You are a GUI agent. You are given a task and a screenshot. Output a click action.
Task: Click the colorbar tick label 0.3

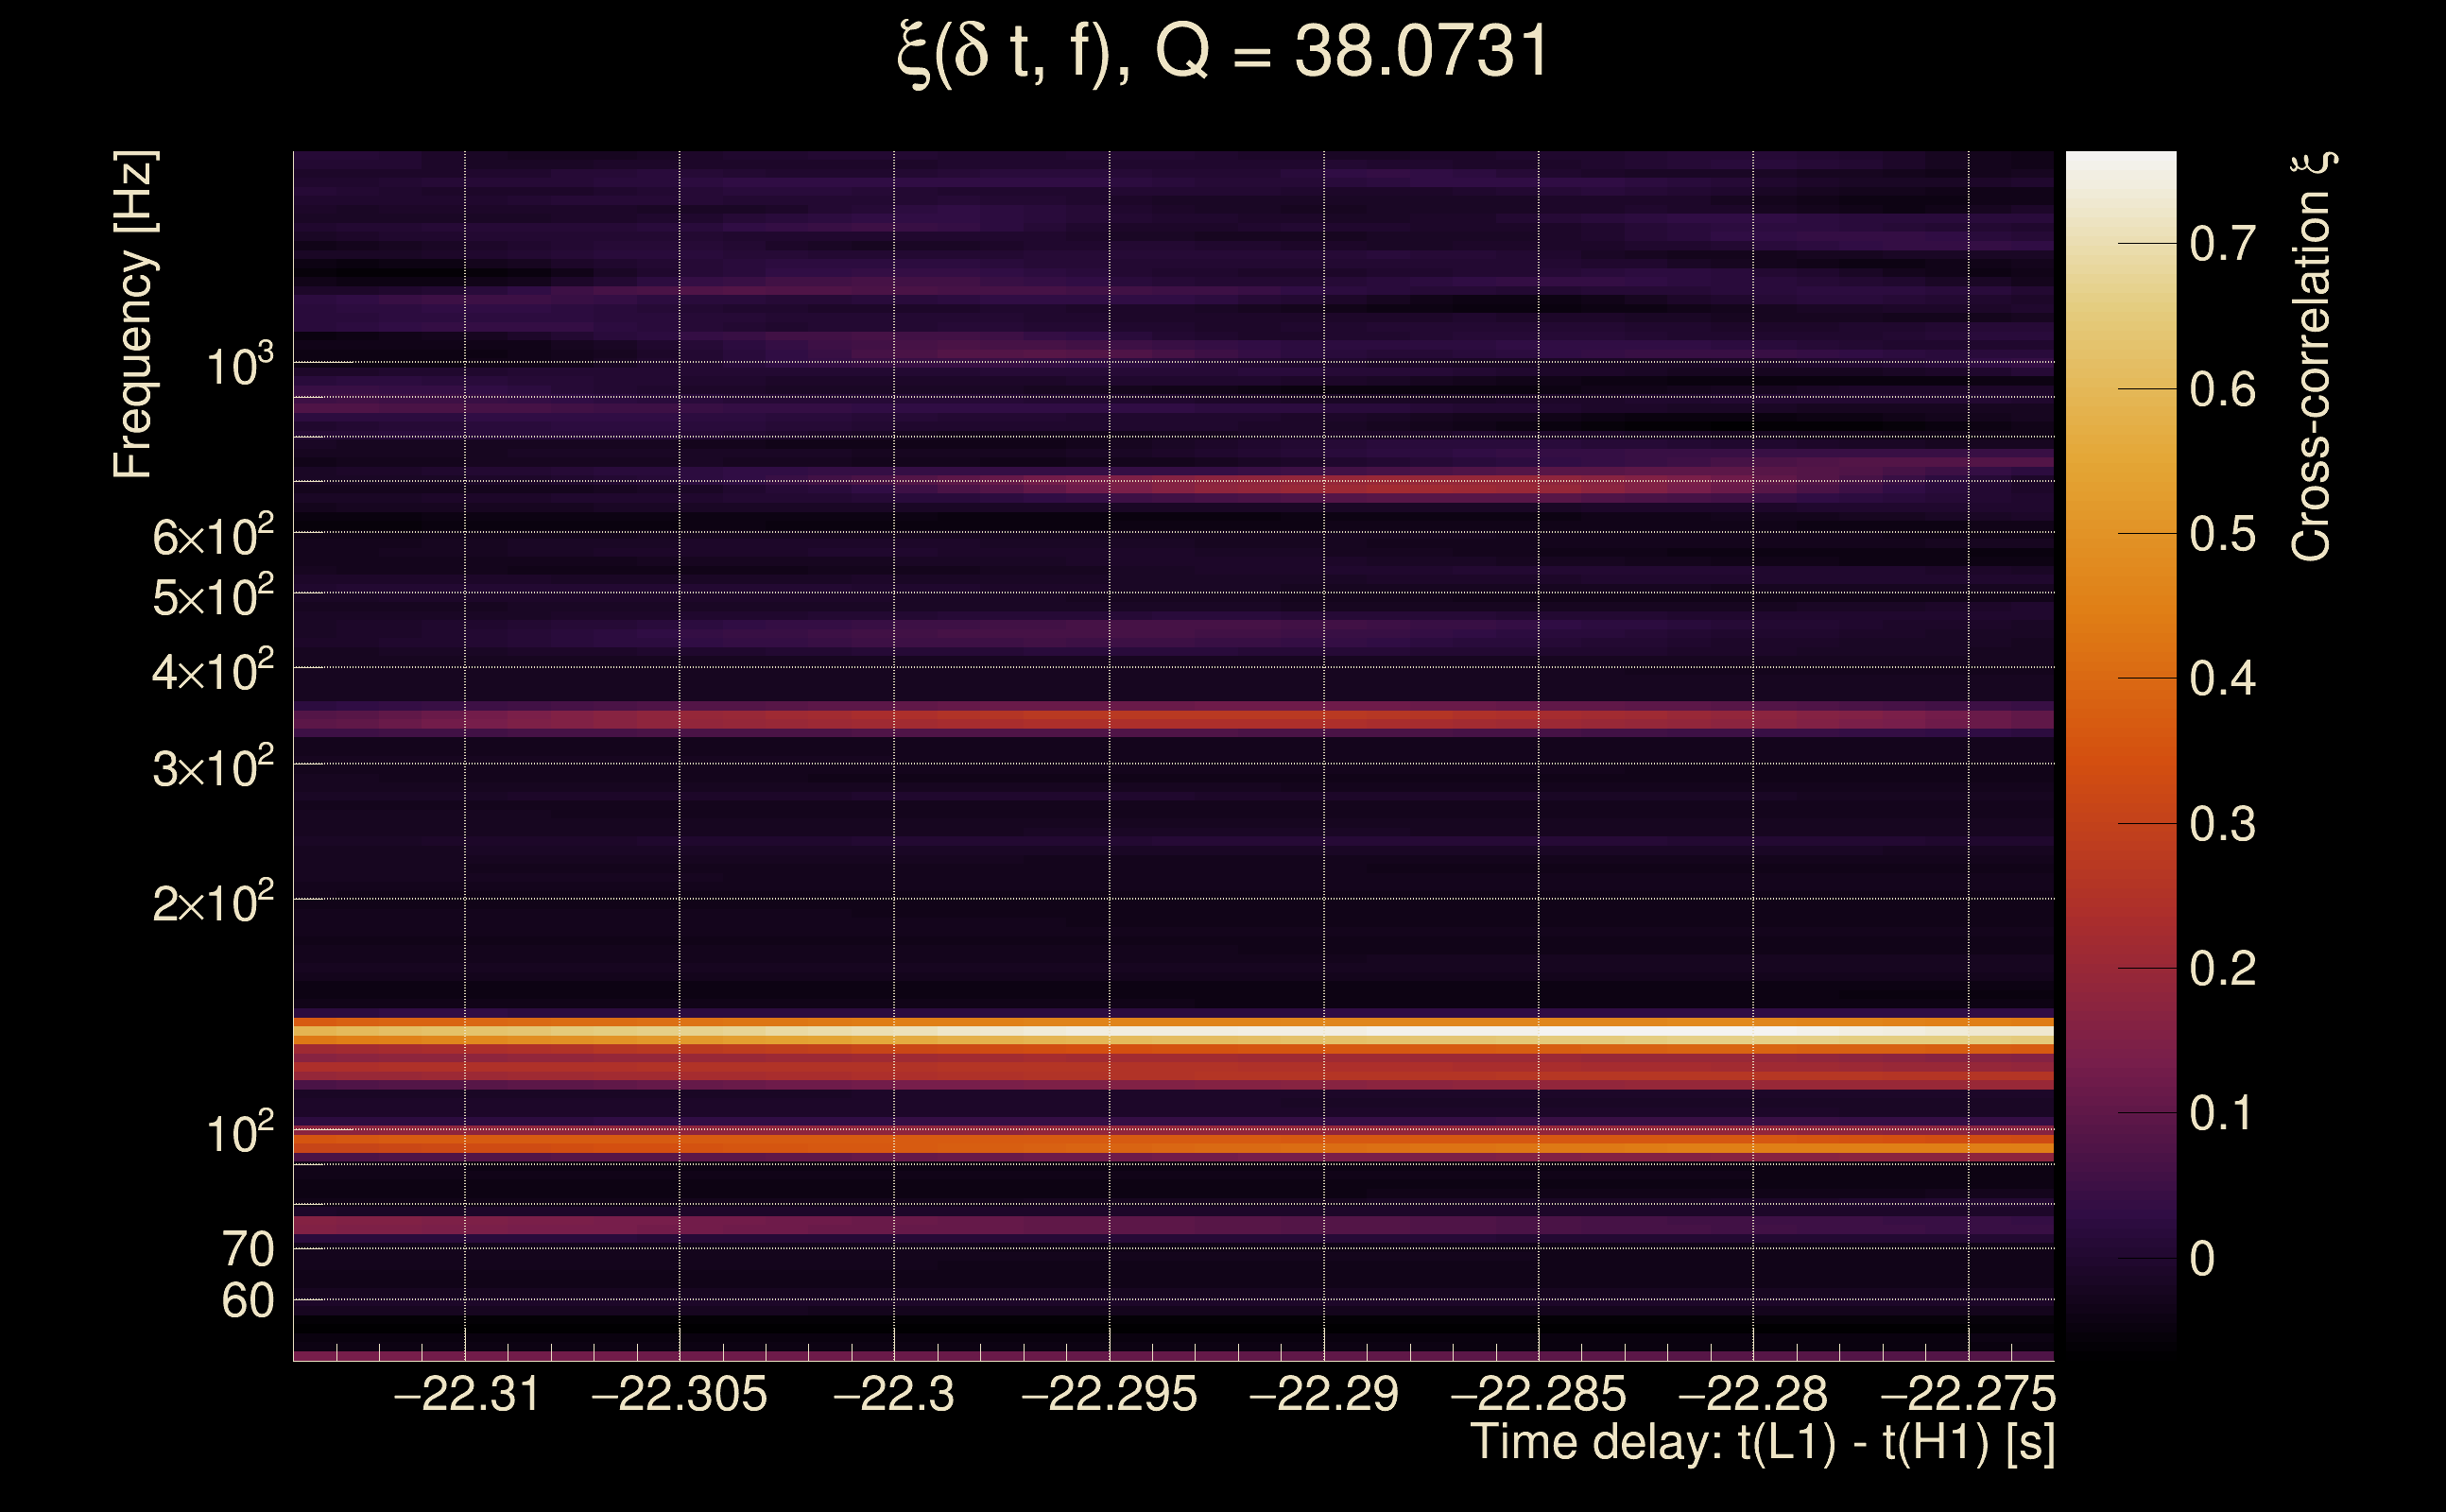pyautogui.click(x=2222, y=825)
